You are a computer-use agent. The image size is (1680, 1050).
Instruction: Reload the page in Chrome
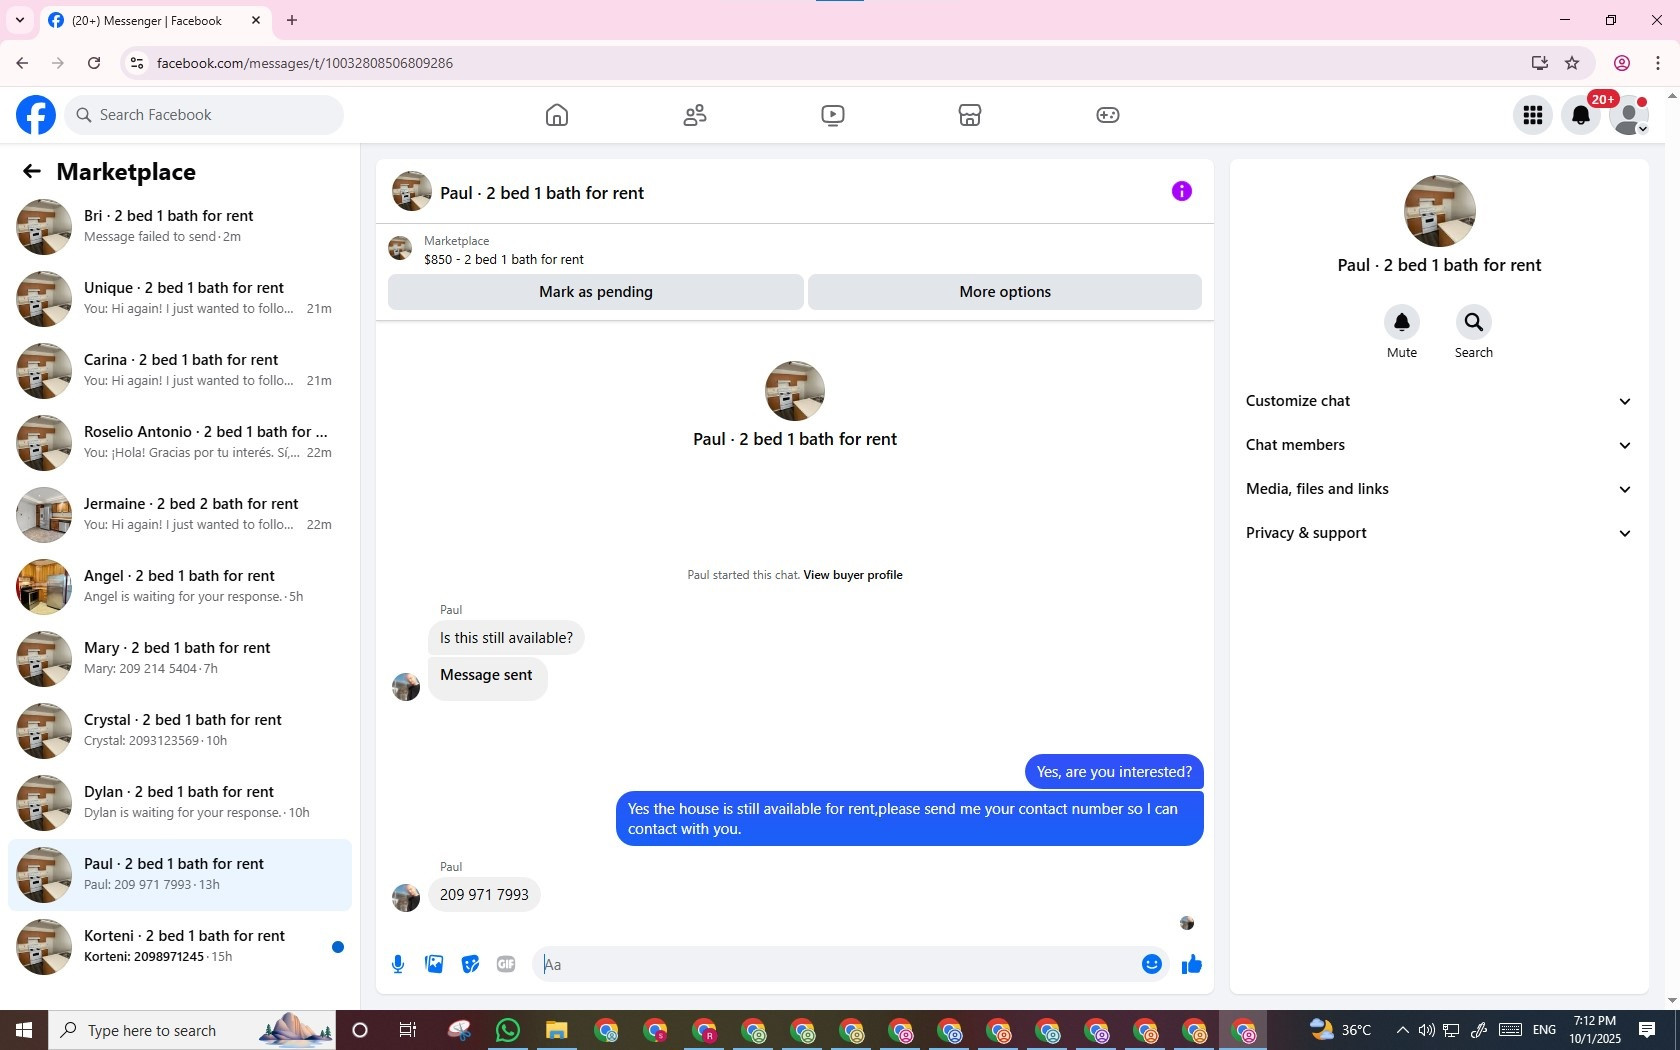coord(94,63)
